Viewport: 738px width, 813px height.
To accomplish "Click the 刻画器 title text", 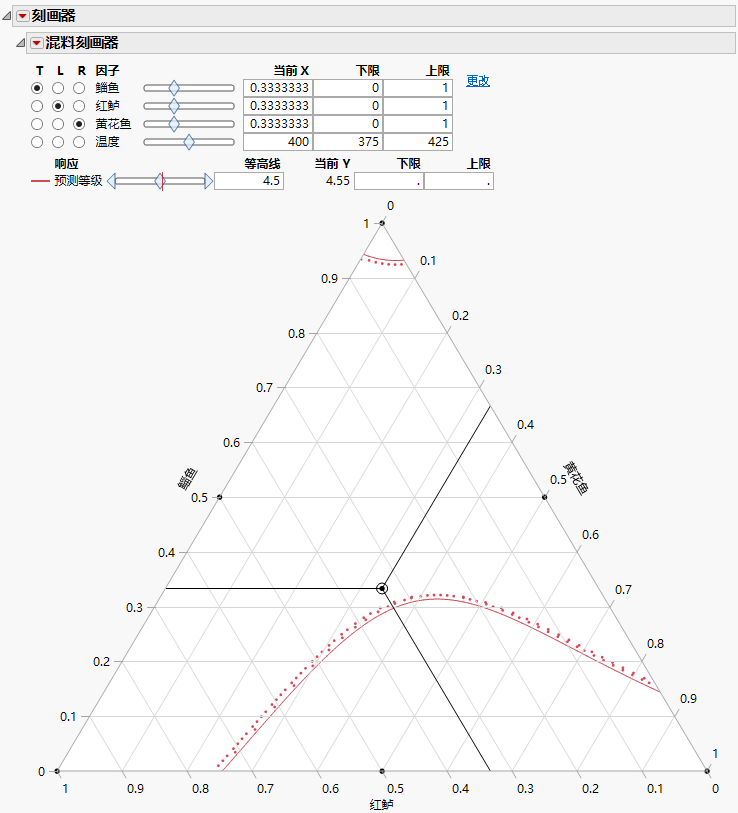I will tap(53, 16).
